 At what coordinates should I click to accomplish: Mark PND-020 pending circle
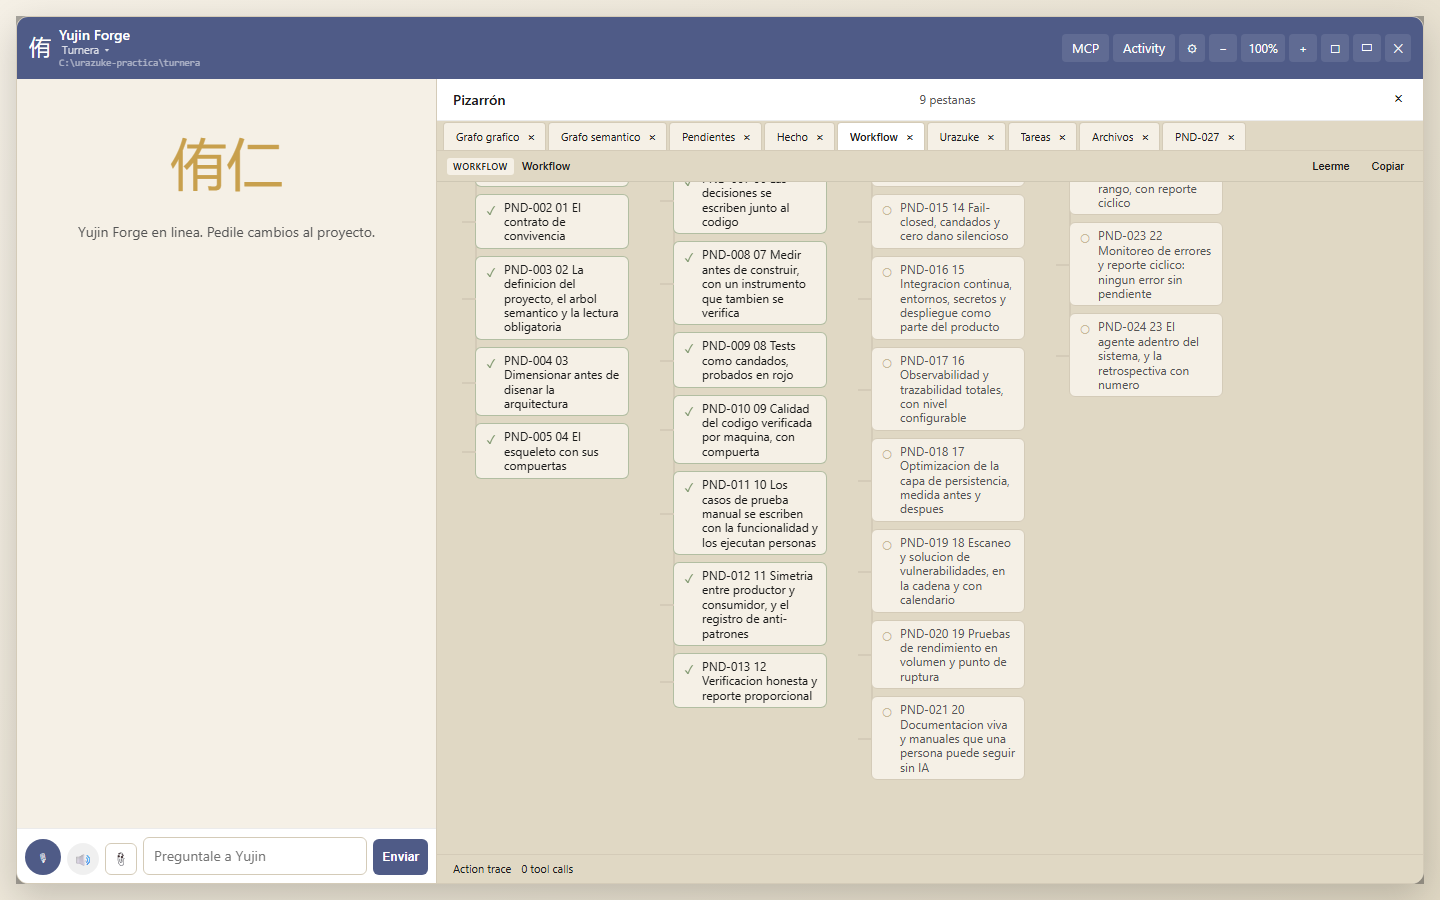[887, 637]
